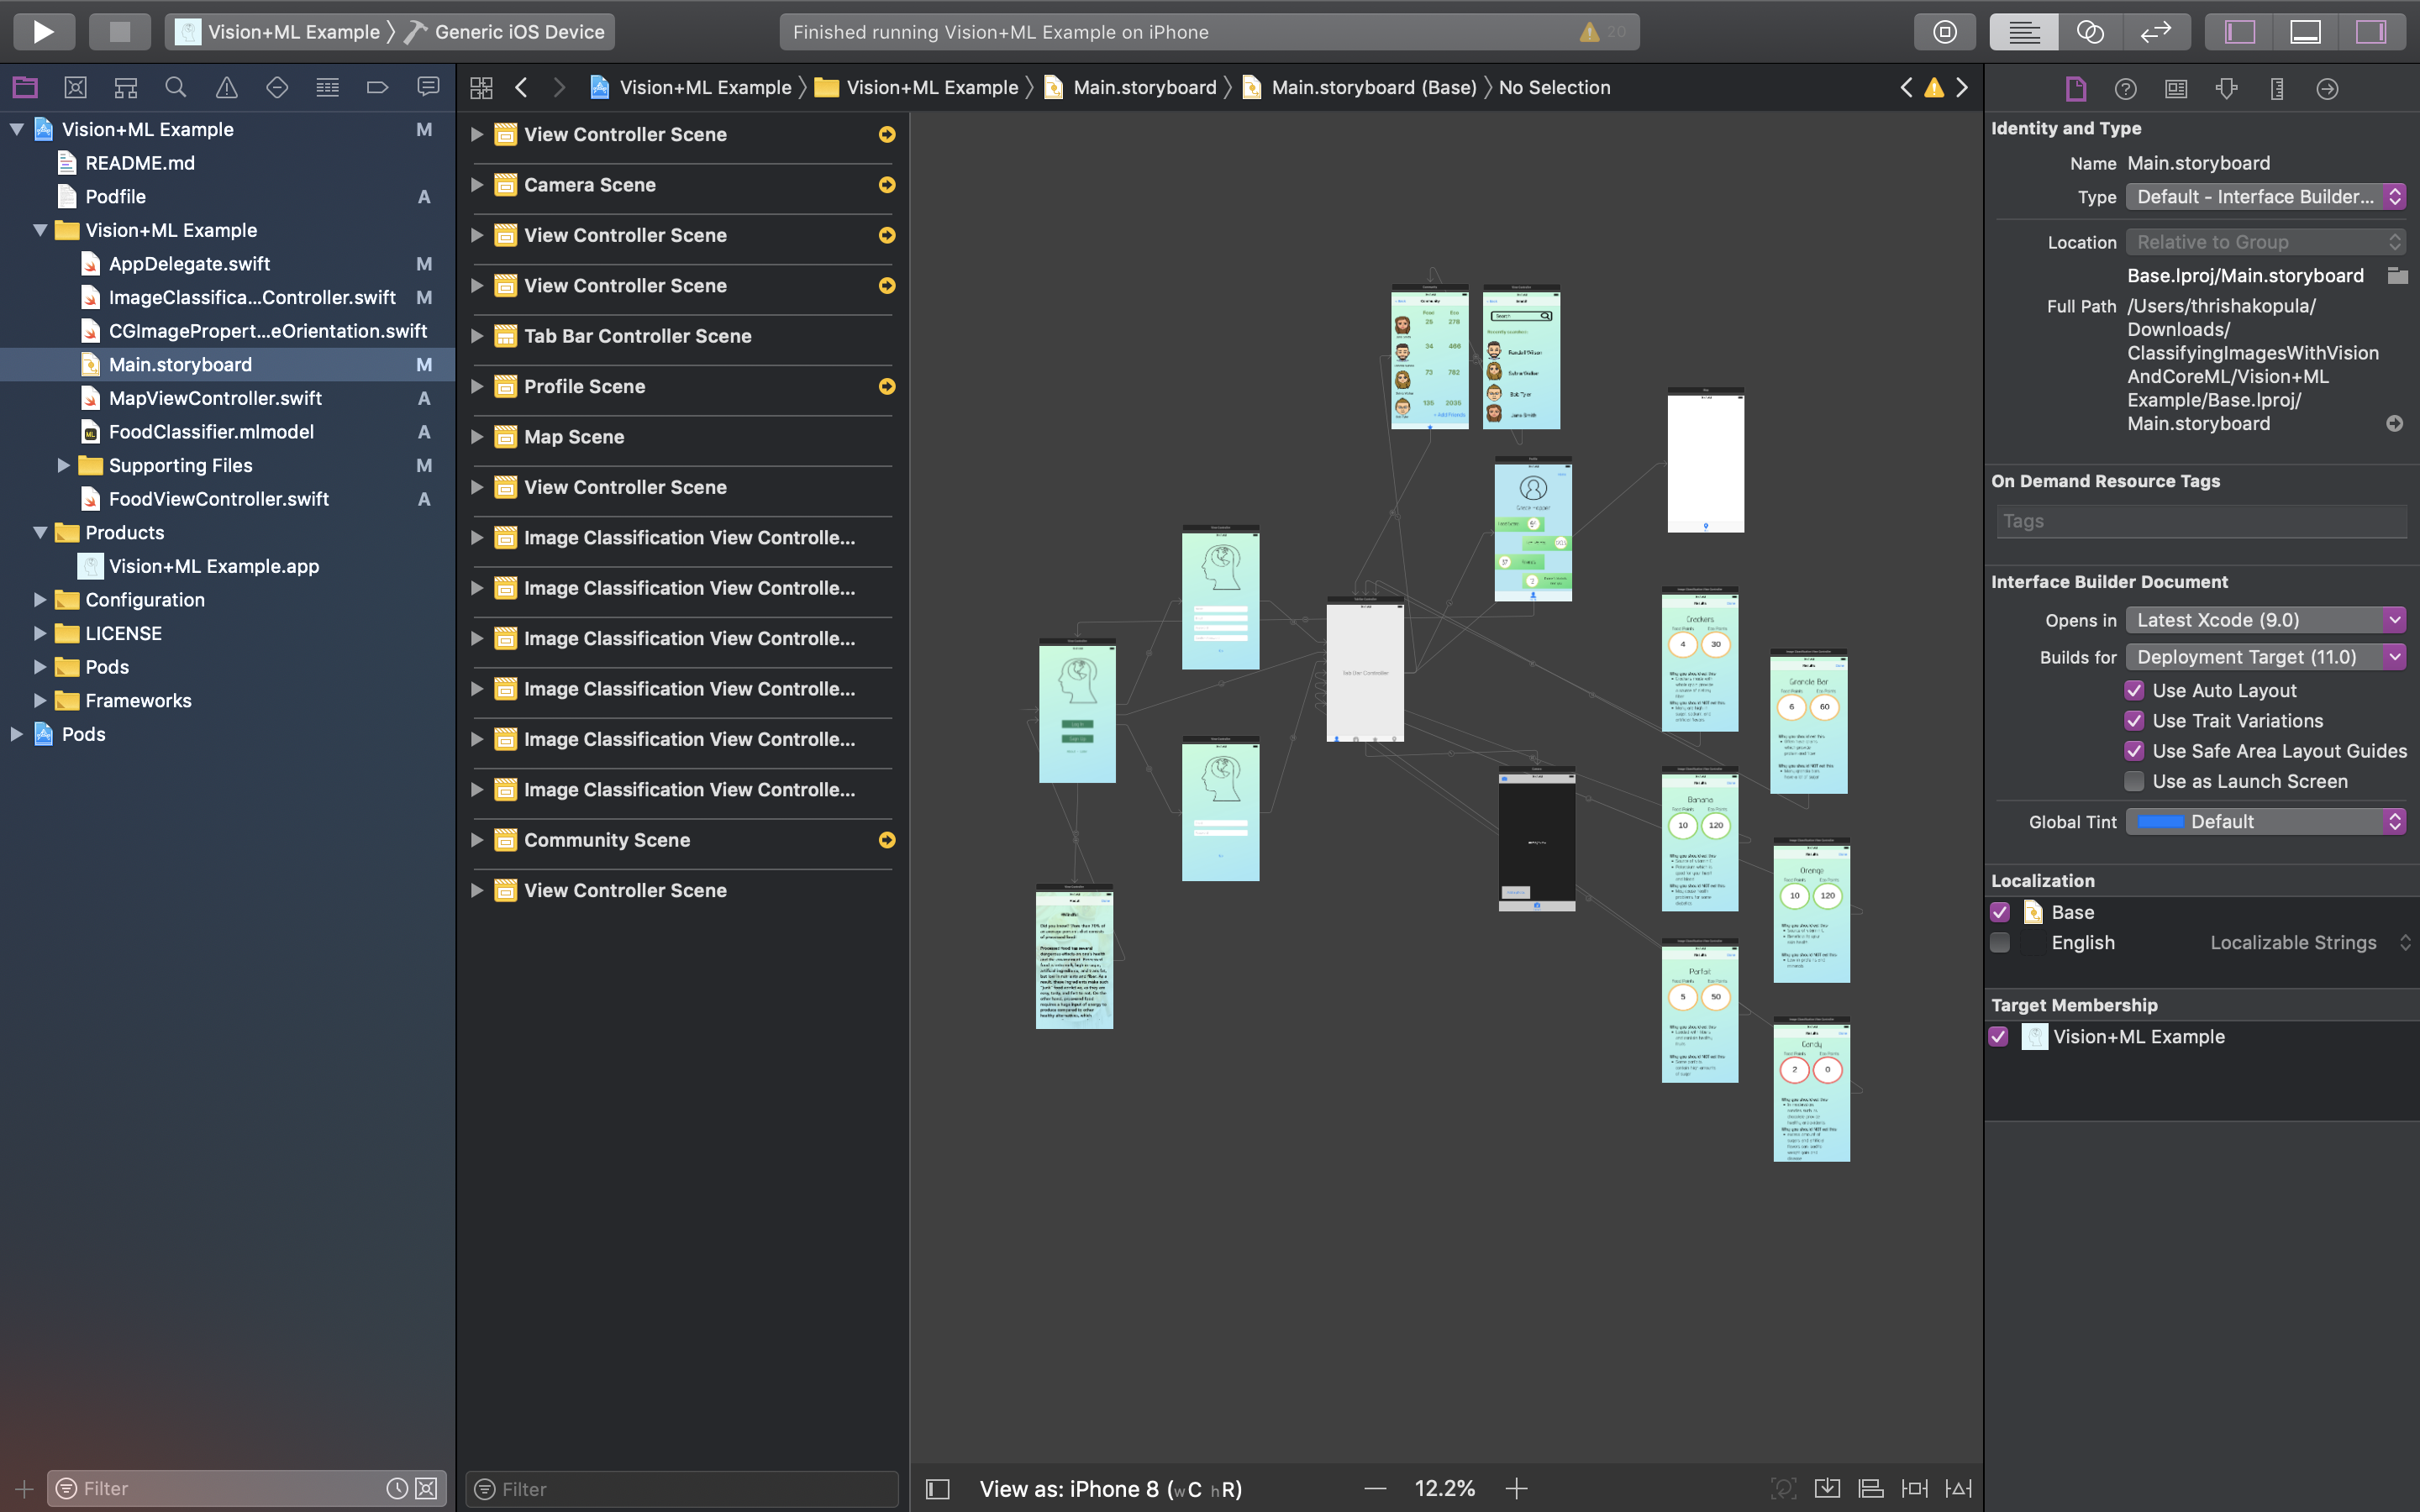This screenshot has height=1512, width=2420.
Task: Expand the Supporting Files folder
Action: [63, 465]
